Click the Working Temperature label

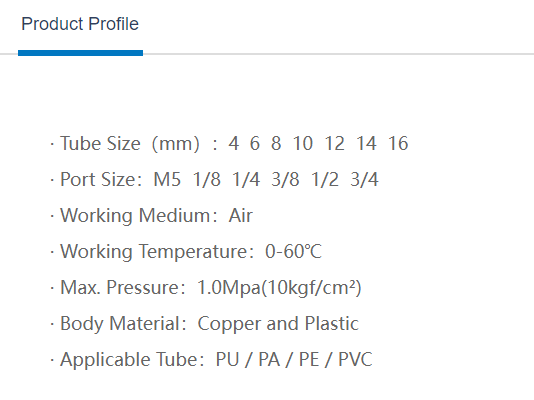coord(157,252)
